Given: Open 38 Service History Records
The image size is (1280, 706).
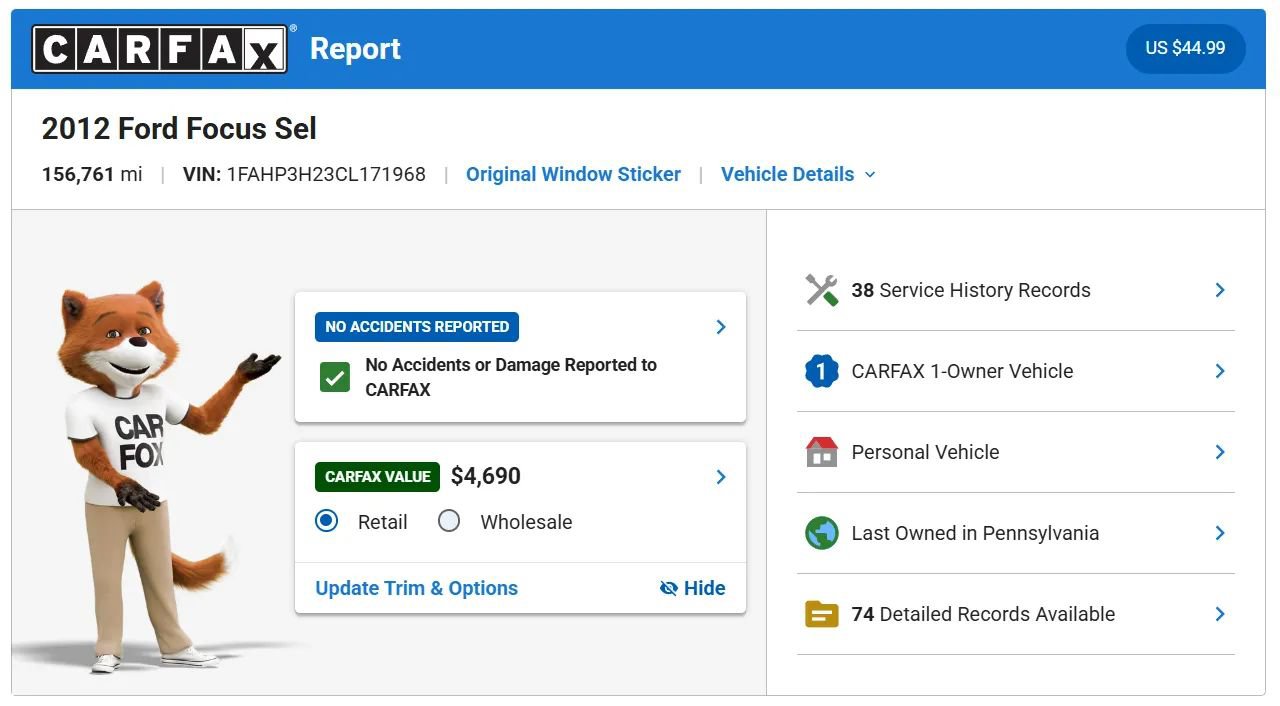Looking at the screenshot, I should tap(1016, 290).
